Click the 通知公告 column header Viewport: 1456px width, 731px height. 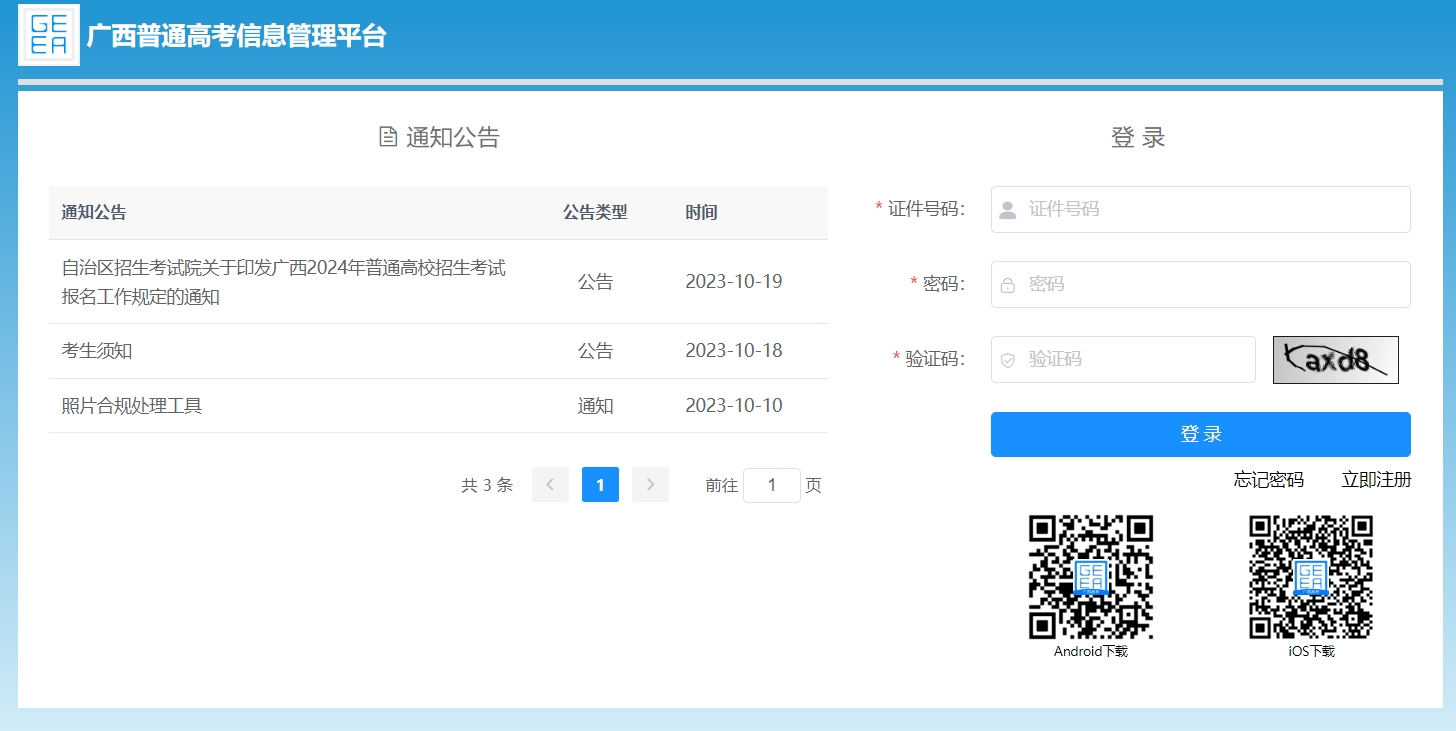tap(94, 212)
